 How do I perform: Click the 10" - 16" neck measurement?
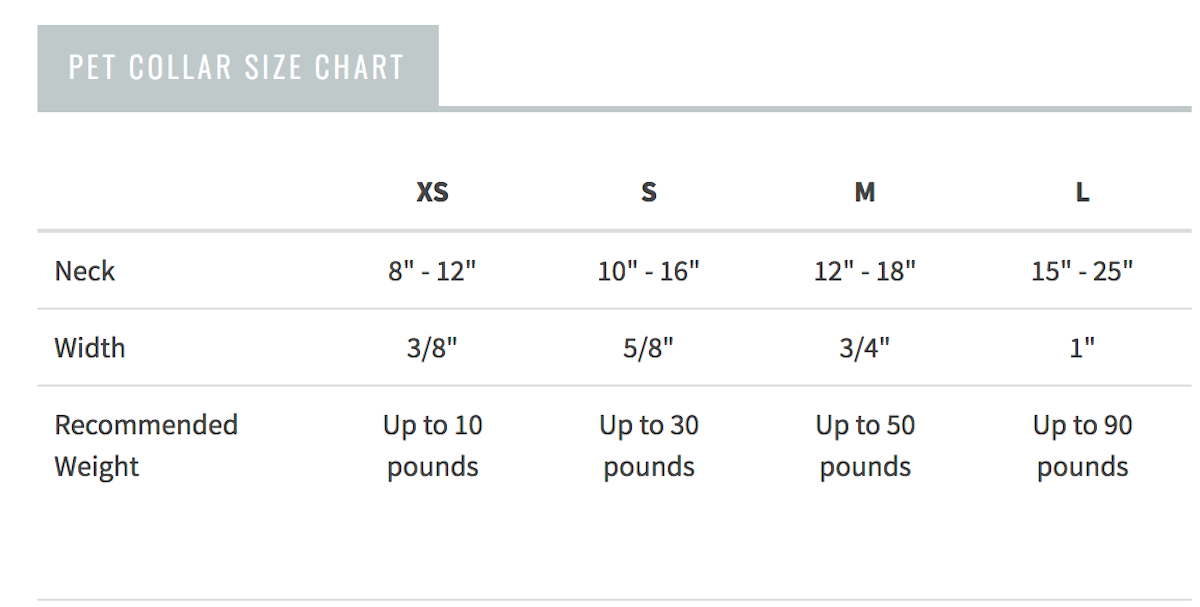pyautogui.click(x=649, y=271)
